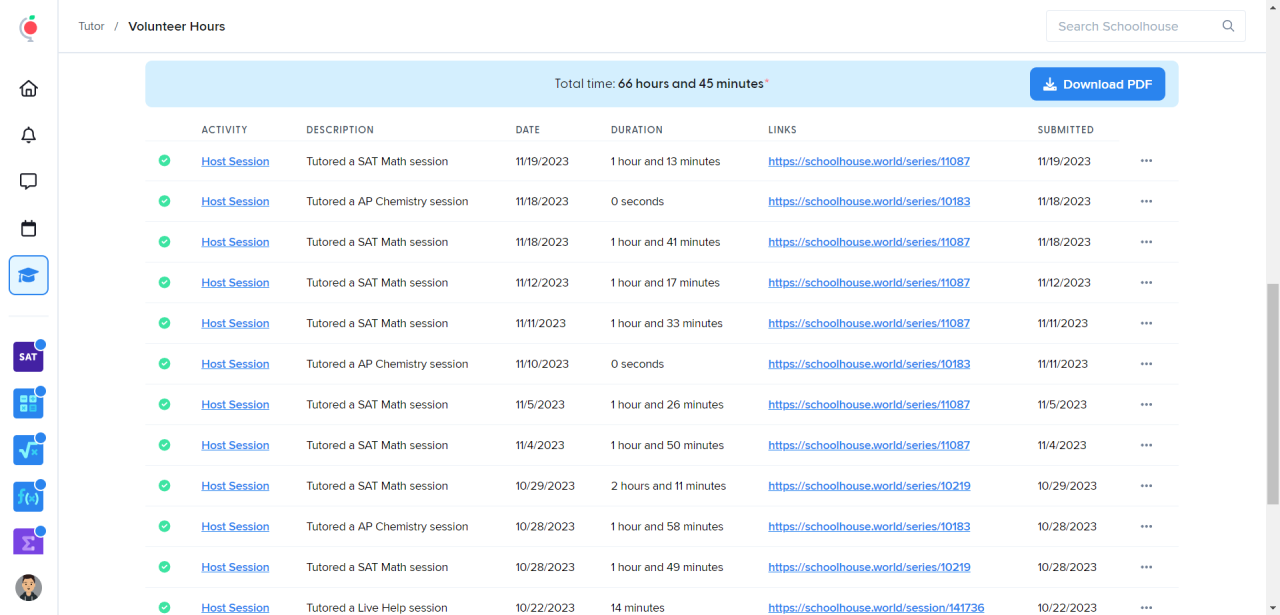The height and width of the screenshot is (615, 1280).
Task: Click the search magnifier icon
Action: click(1228, 26)
